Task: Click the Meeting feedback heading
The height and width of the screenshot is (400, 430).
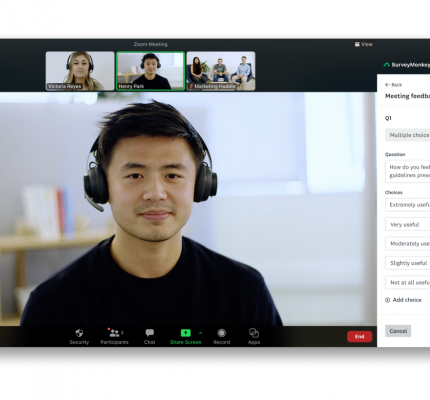Action: (407, 96)
